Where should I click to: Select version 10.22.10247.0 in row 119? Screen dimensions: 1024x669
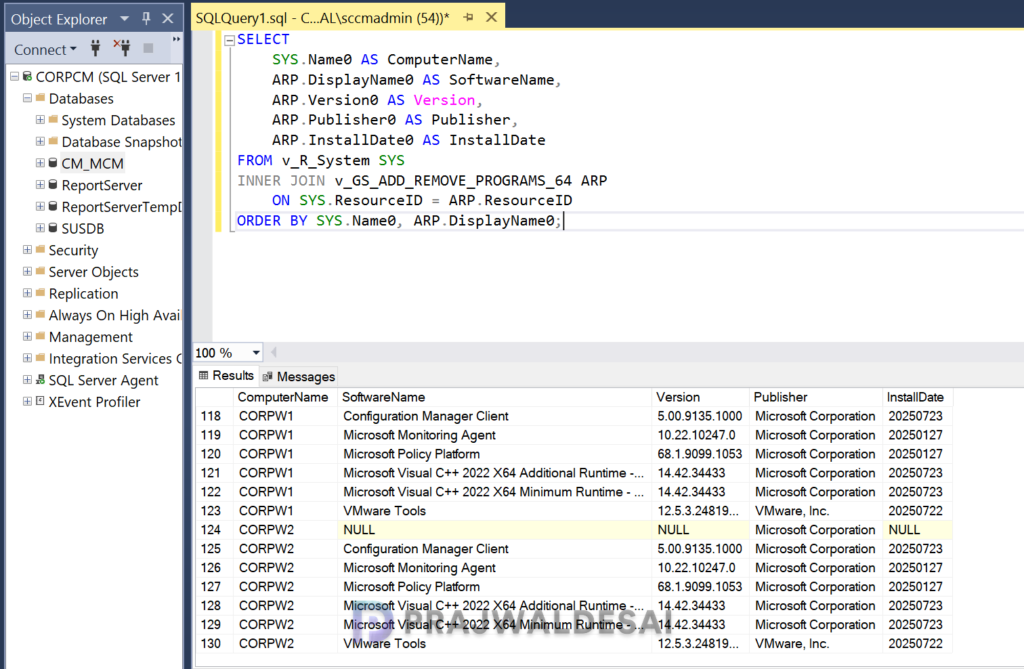700,435
